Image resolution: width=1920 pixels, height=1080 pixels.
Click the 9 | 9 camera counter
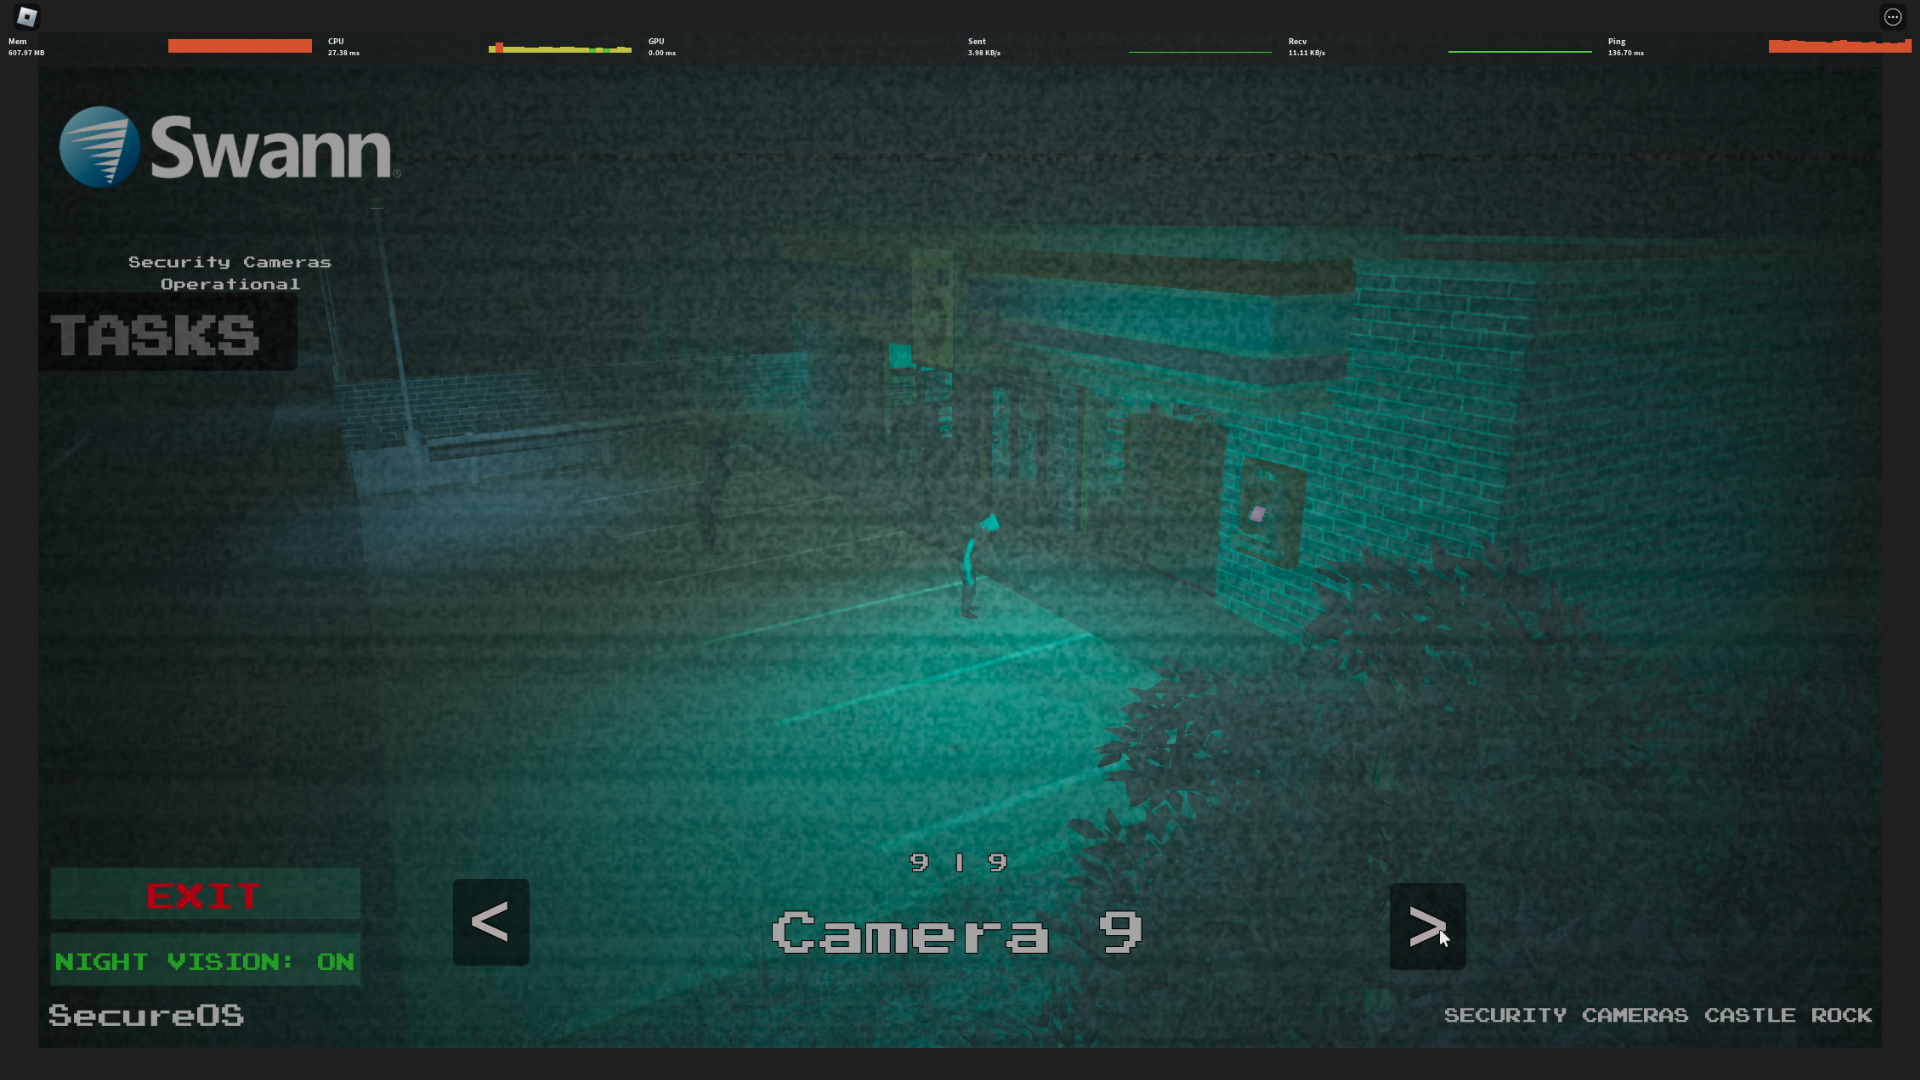click(x=958, y=862)
